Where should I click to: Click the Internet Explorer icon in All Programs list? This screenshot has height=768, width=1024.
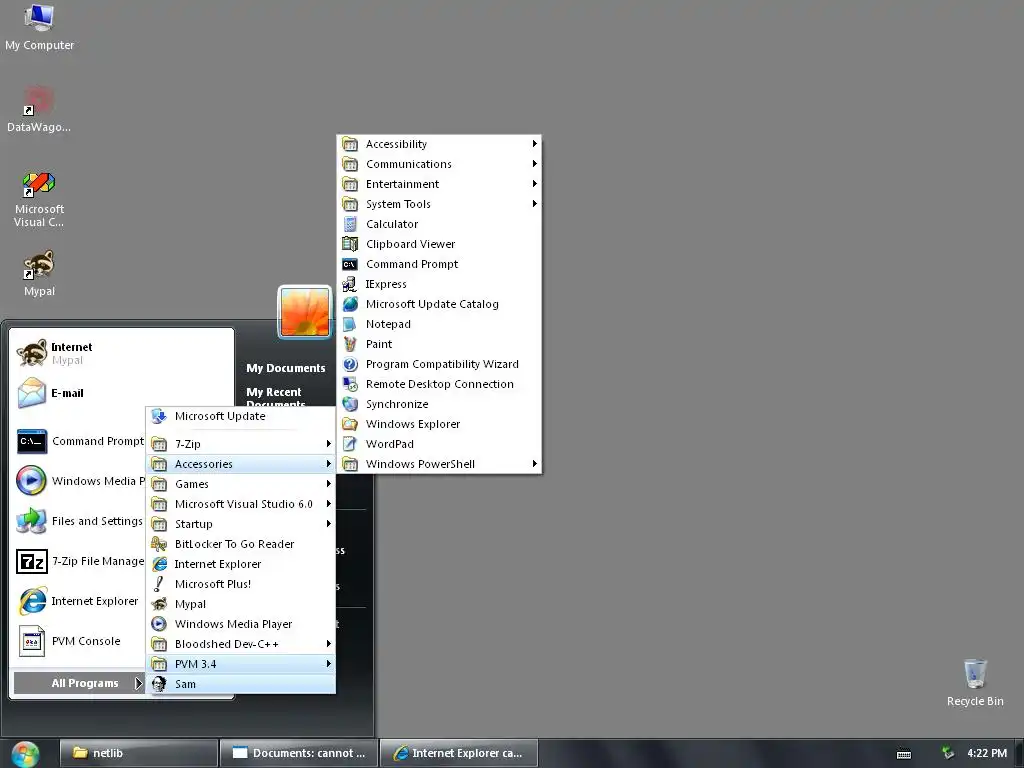click(159, 564)
